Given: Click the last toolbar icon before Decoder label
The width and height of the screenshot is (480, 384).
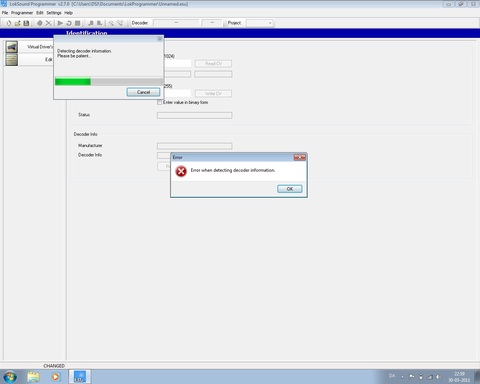Looking at the screenshot, I should (x=120, y=23).
